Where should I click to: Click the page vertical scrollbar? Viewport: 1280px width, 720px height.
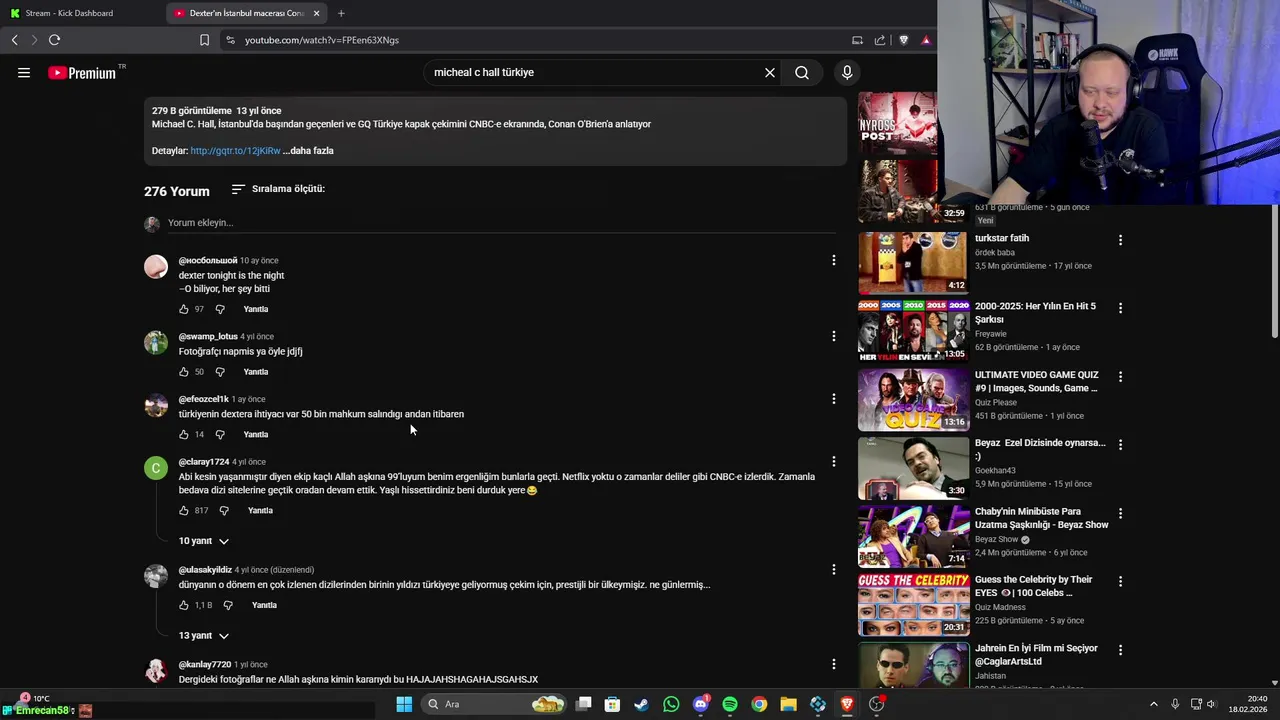tap(1274, 272)
